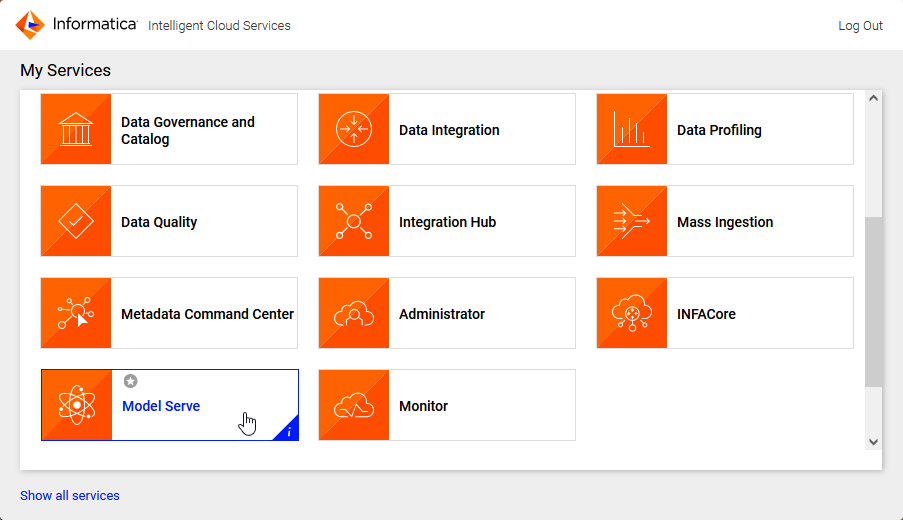Click the Monitor cloud pulse icon
903x520 pixels.
pos(354,405)
